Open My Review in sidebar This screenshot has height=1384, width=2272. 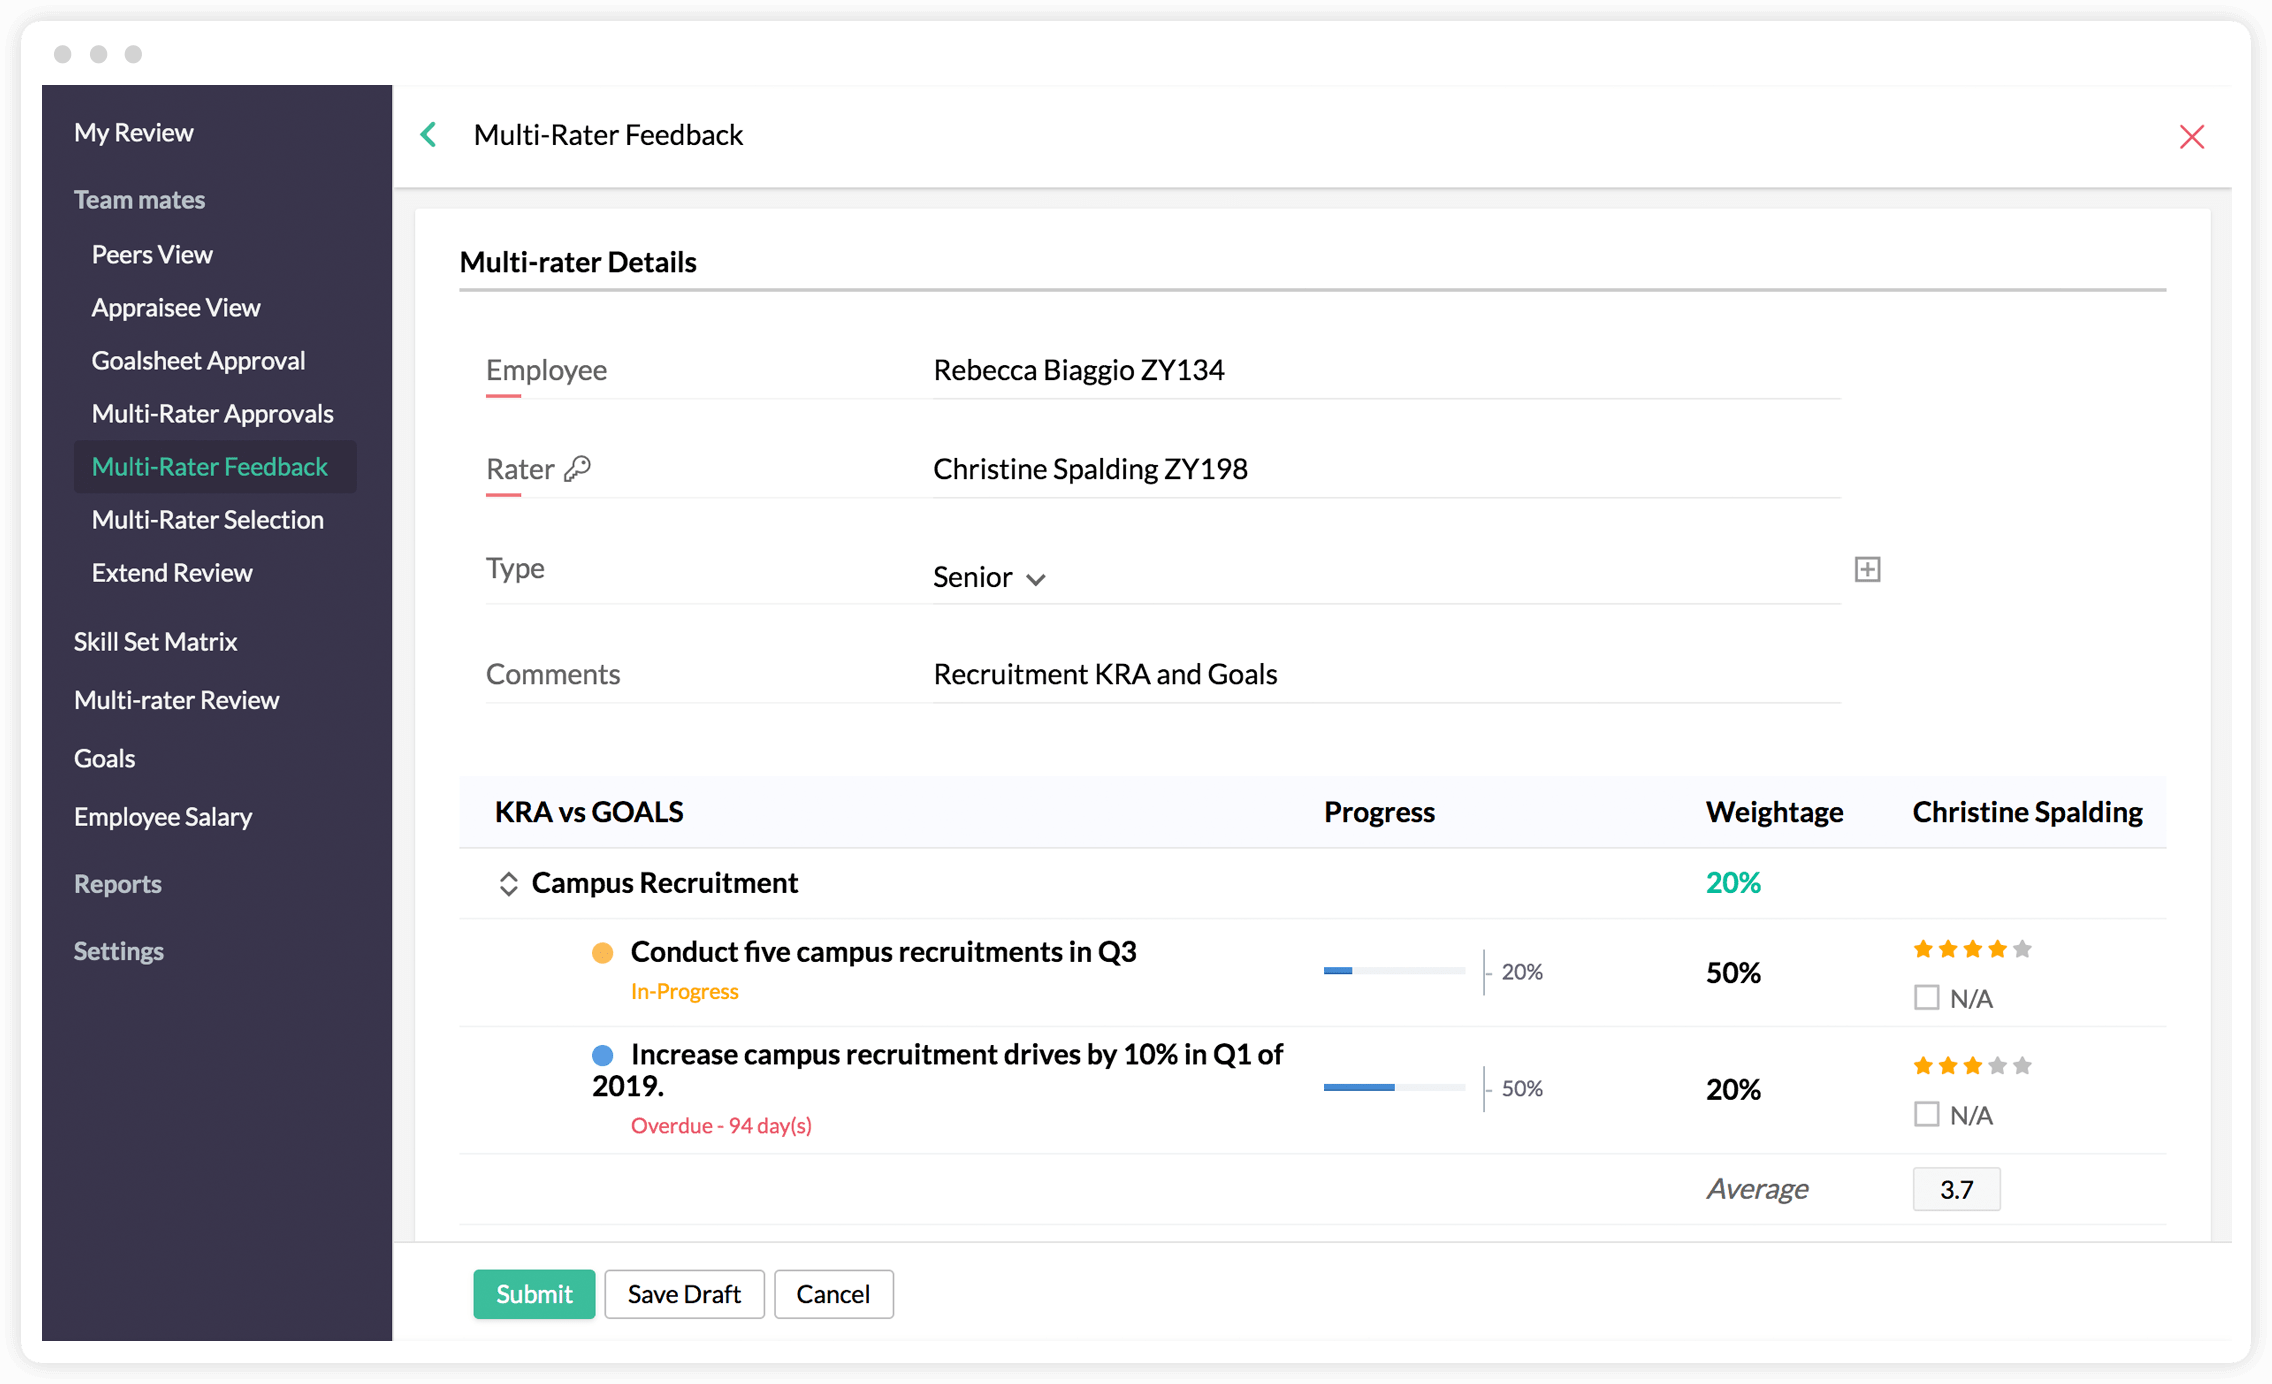(x=134, y=132)
